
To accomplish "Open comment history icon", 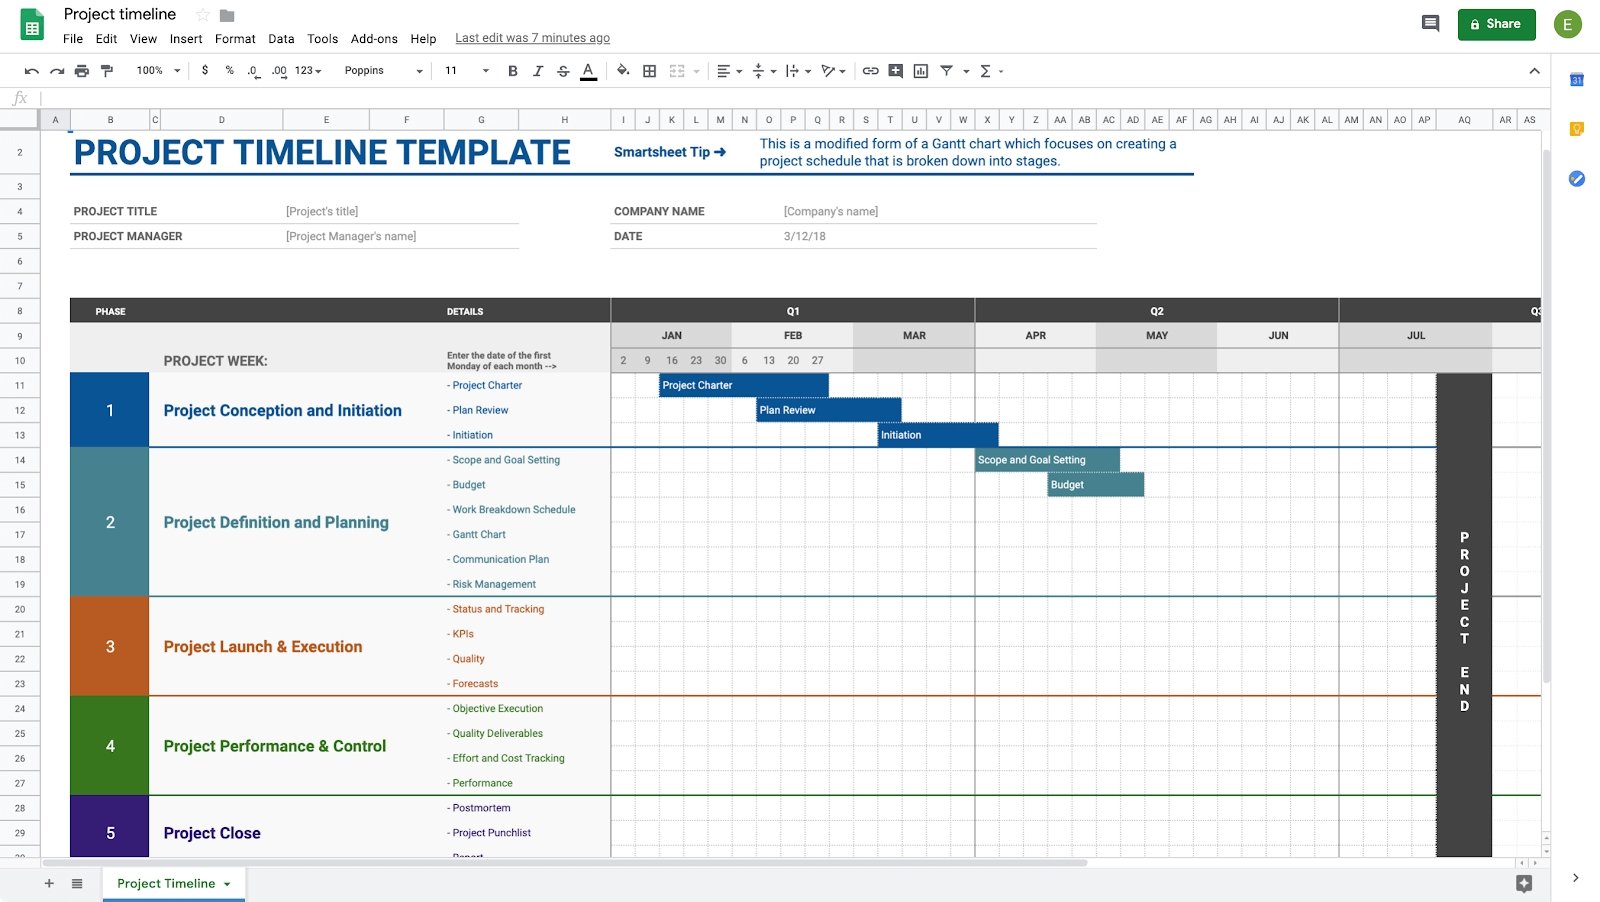I will 1430,24.
